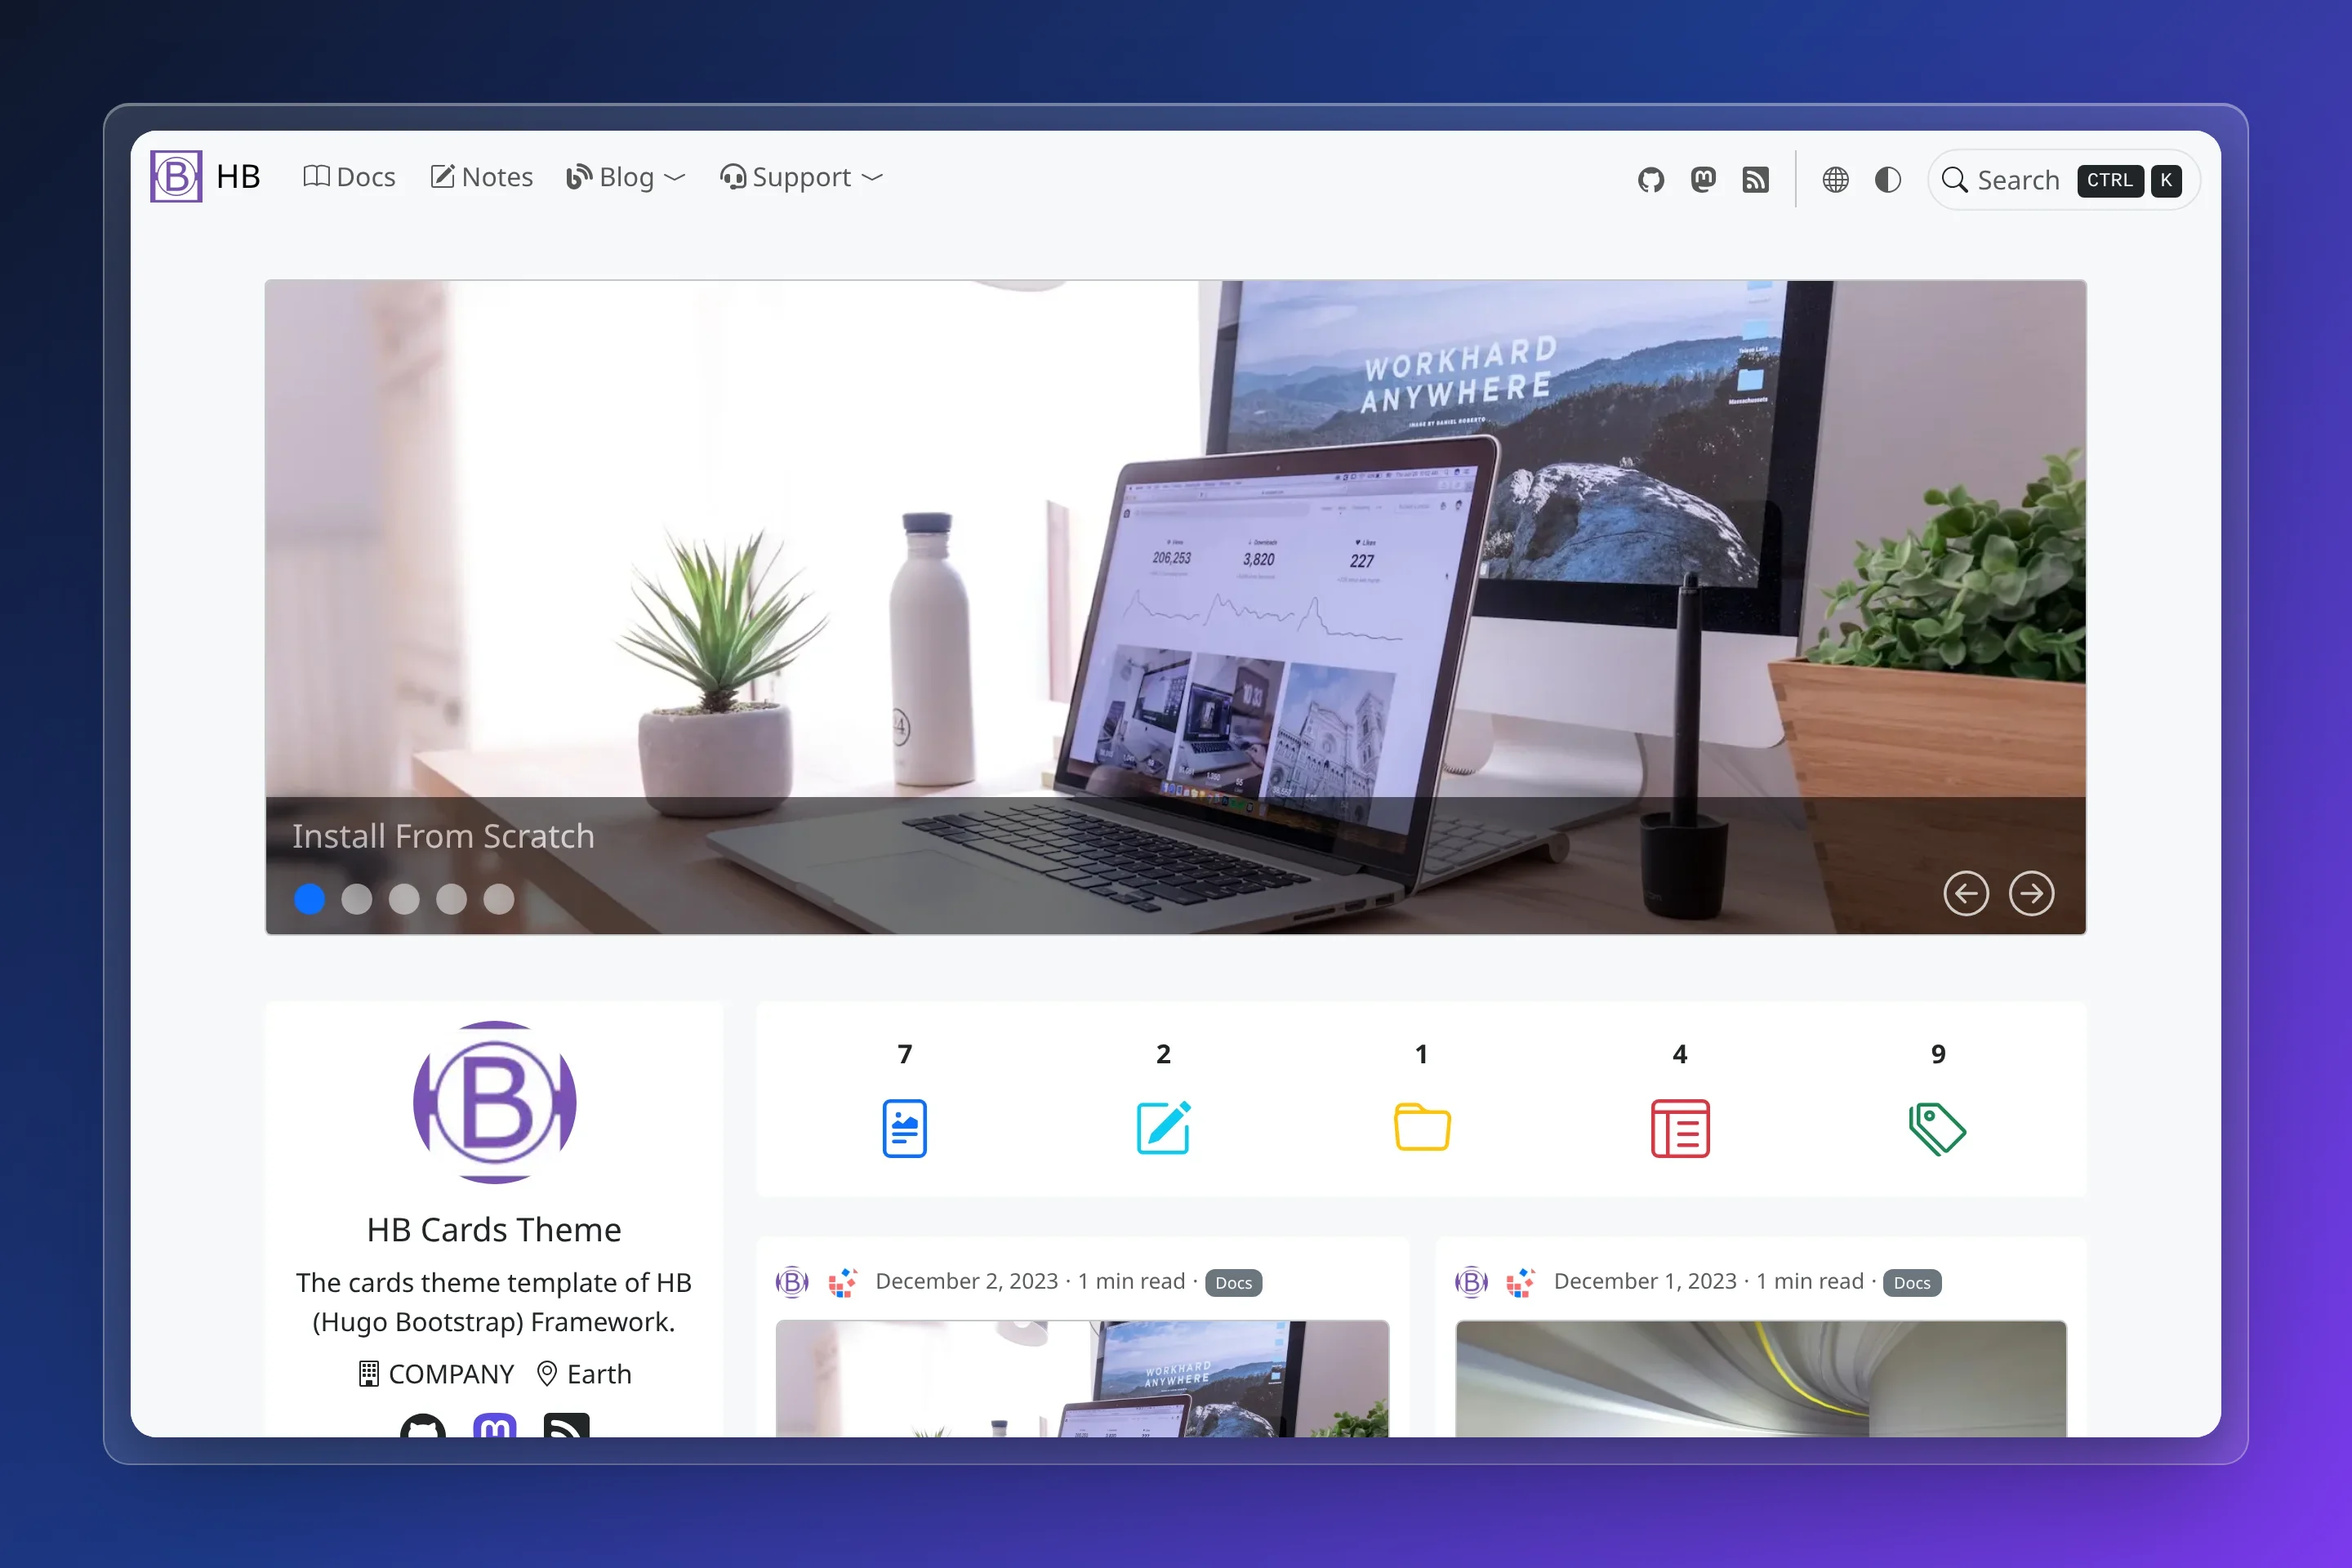Select the fifth carousel indicator dot
This screenshot has height=1568, width=2352.
click(499, 899)
